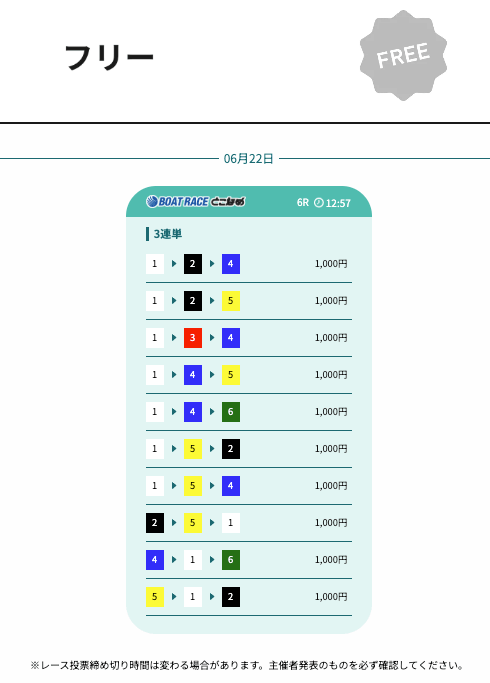Click the green 6 ending the 4-1-6 row
Screen dimensions: 490x683
[231, 560]
